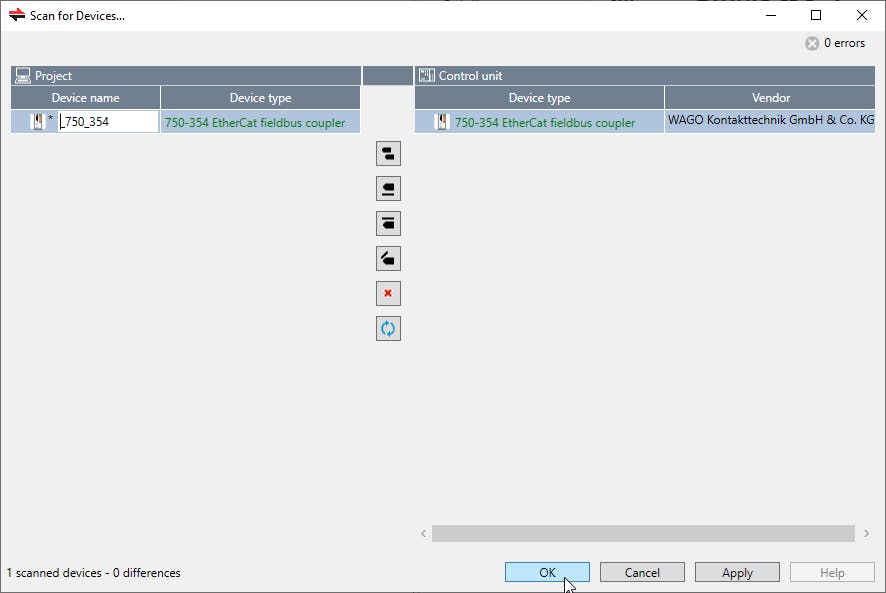
Task: Click the Device name column header
Action: pyautogui.click(x=85, y=98)
